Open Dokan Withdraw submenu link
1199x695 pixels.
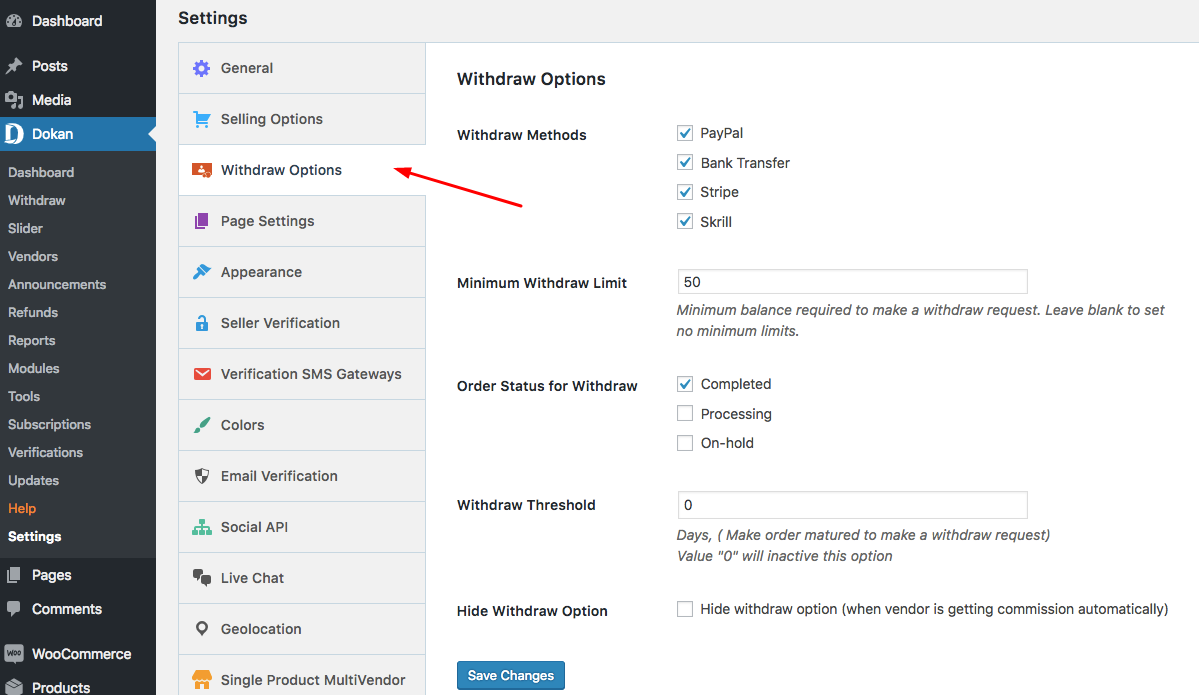[x=37, y=200]
